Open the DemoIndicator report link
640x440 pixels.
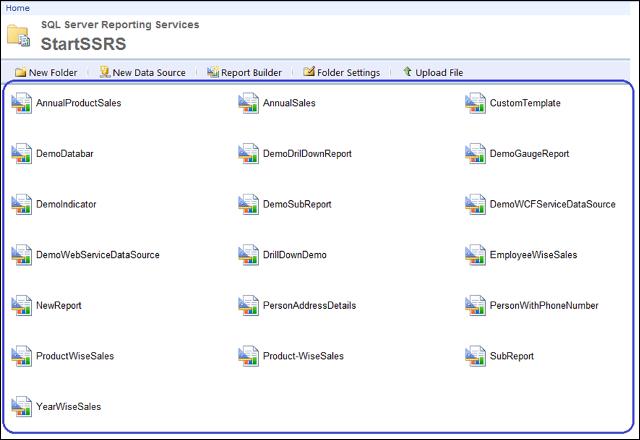[x=66, y=204]
